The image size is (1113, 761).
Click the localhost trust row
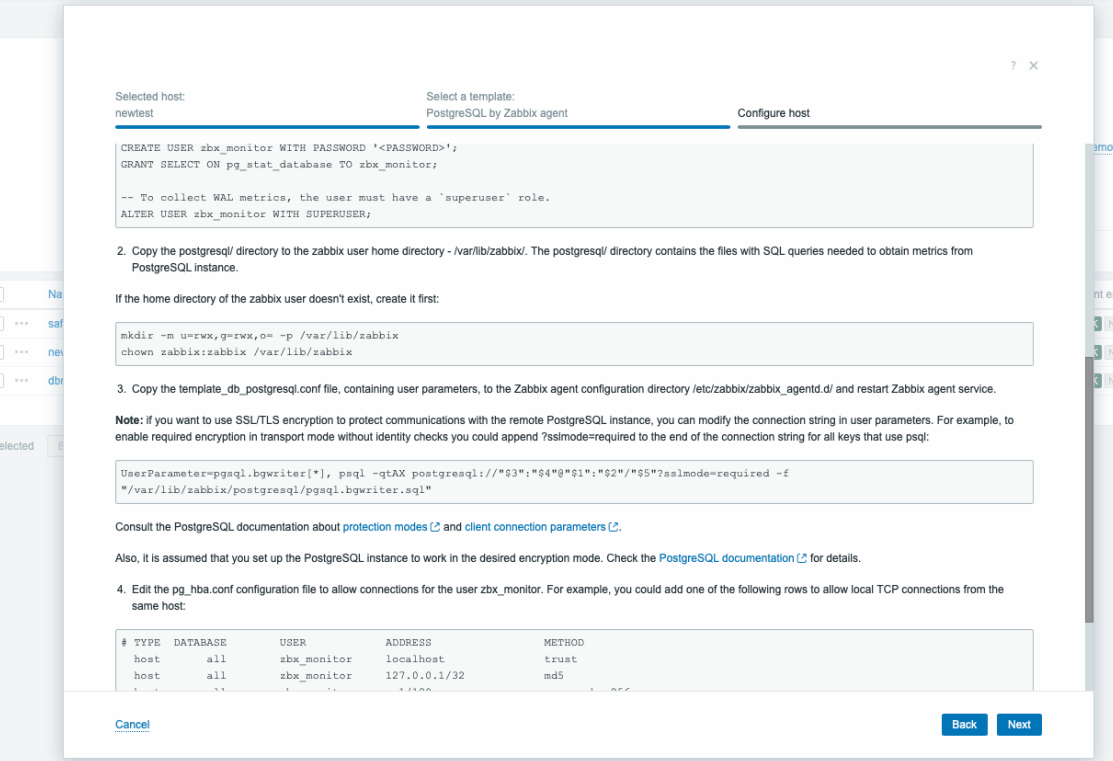355,659
